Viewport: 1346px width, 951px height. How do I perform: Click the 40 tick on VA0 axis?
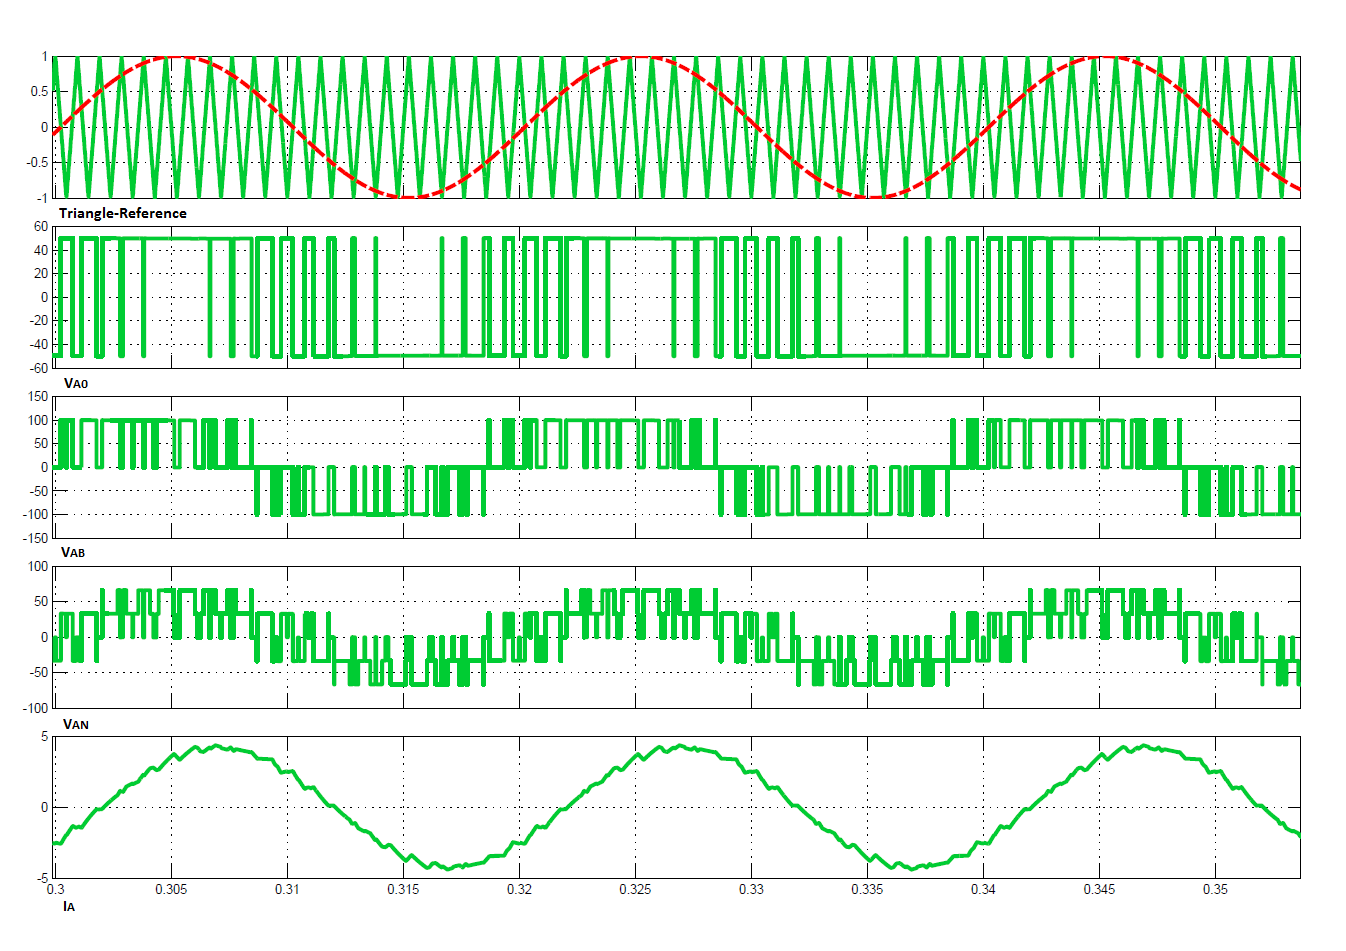[41, 250]
